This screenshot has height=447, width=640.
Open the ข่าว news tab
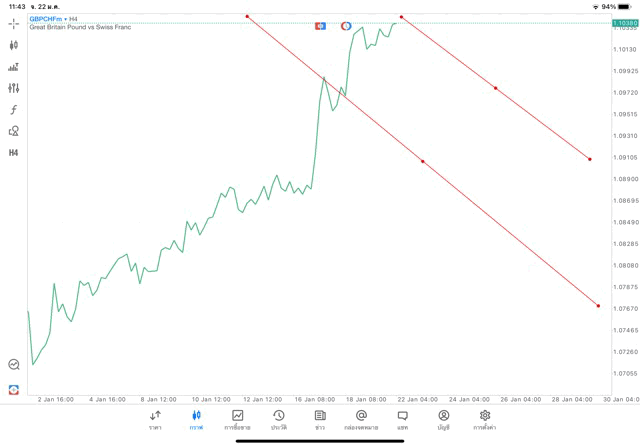tap(320, 420)
